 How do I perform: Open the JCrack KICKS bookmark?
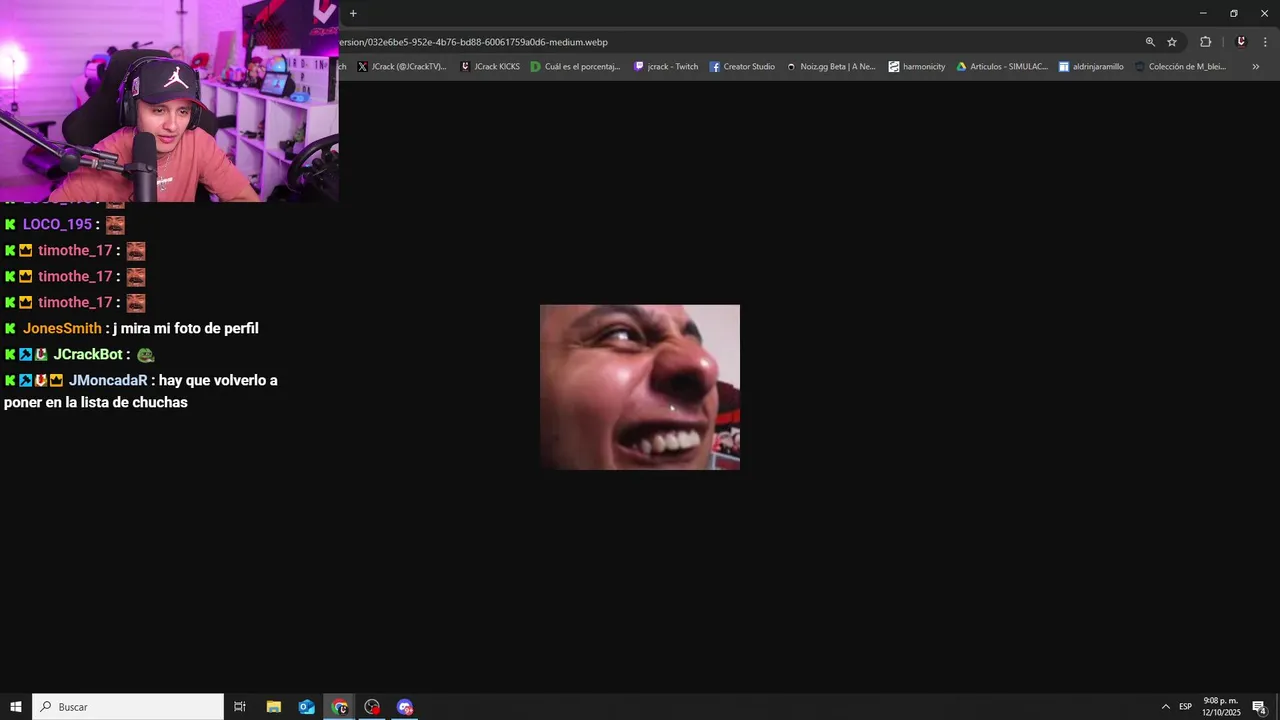(490, 67)
